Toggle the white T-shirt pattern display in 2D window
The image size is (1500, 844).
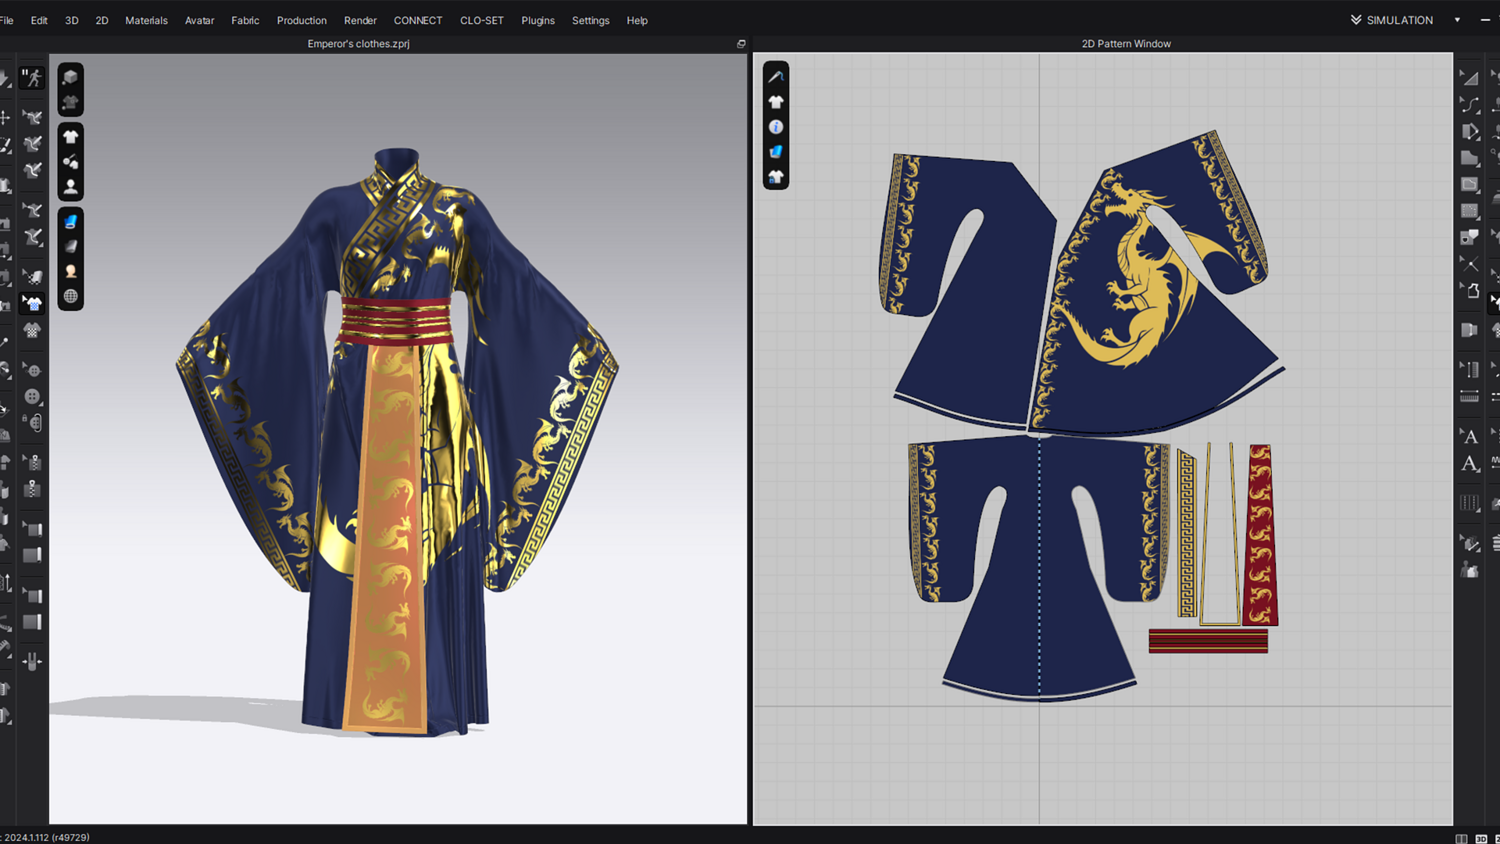pos(776,101)
